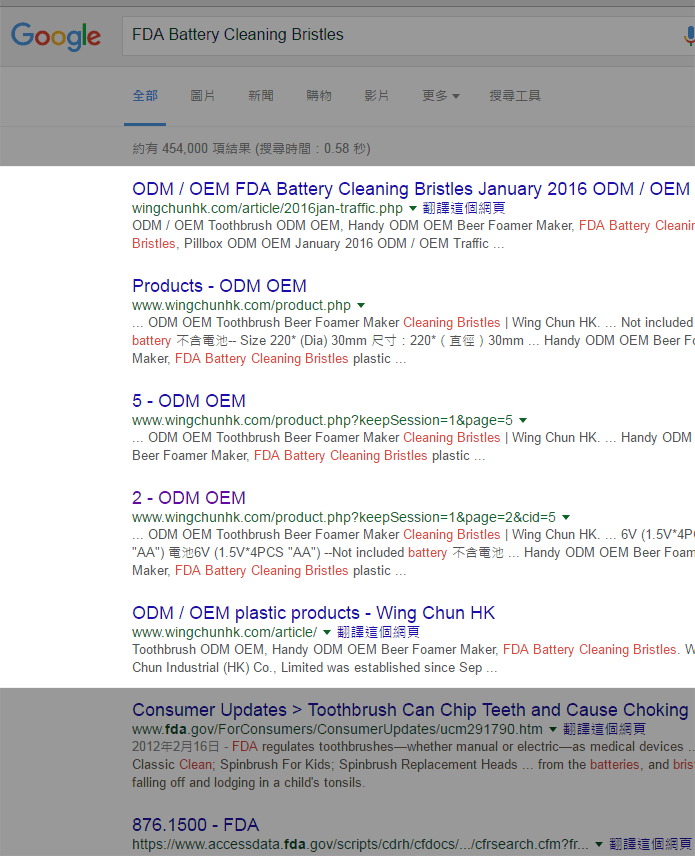Expand arrow beside www.wingchunhk.com/product.php URL
Viewport: 695px width, 856px height.
361,306
